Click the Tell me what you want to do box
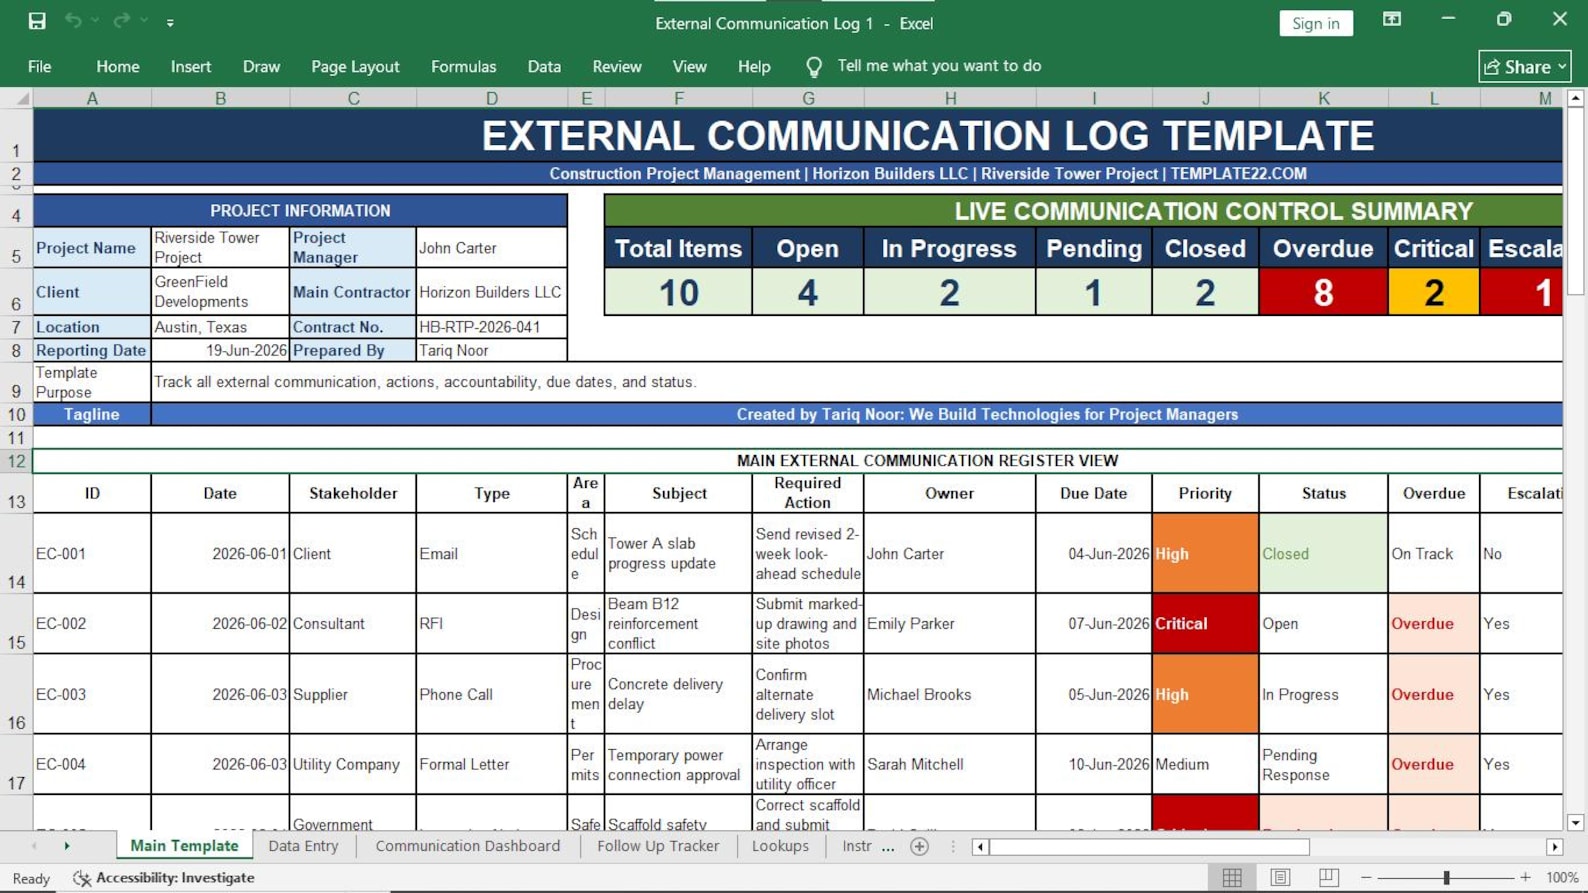Screen dimensions: 1588x893 [x=939, y=66]
